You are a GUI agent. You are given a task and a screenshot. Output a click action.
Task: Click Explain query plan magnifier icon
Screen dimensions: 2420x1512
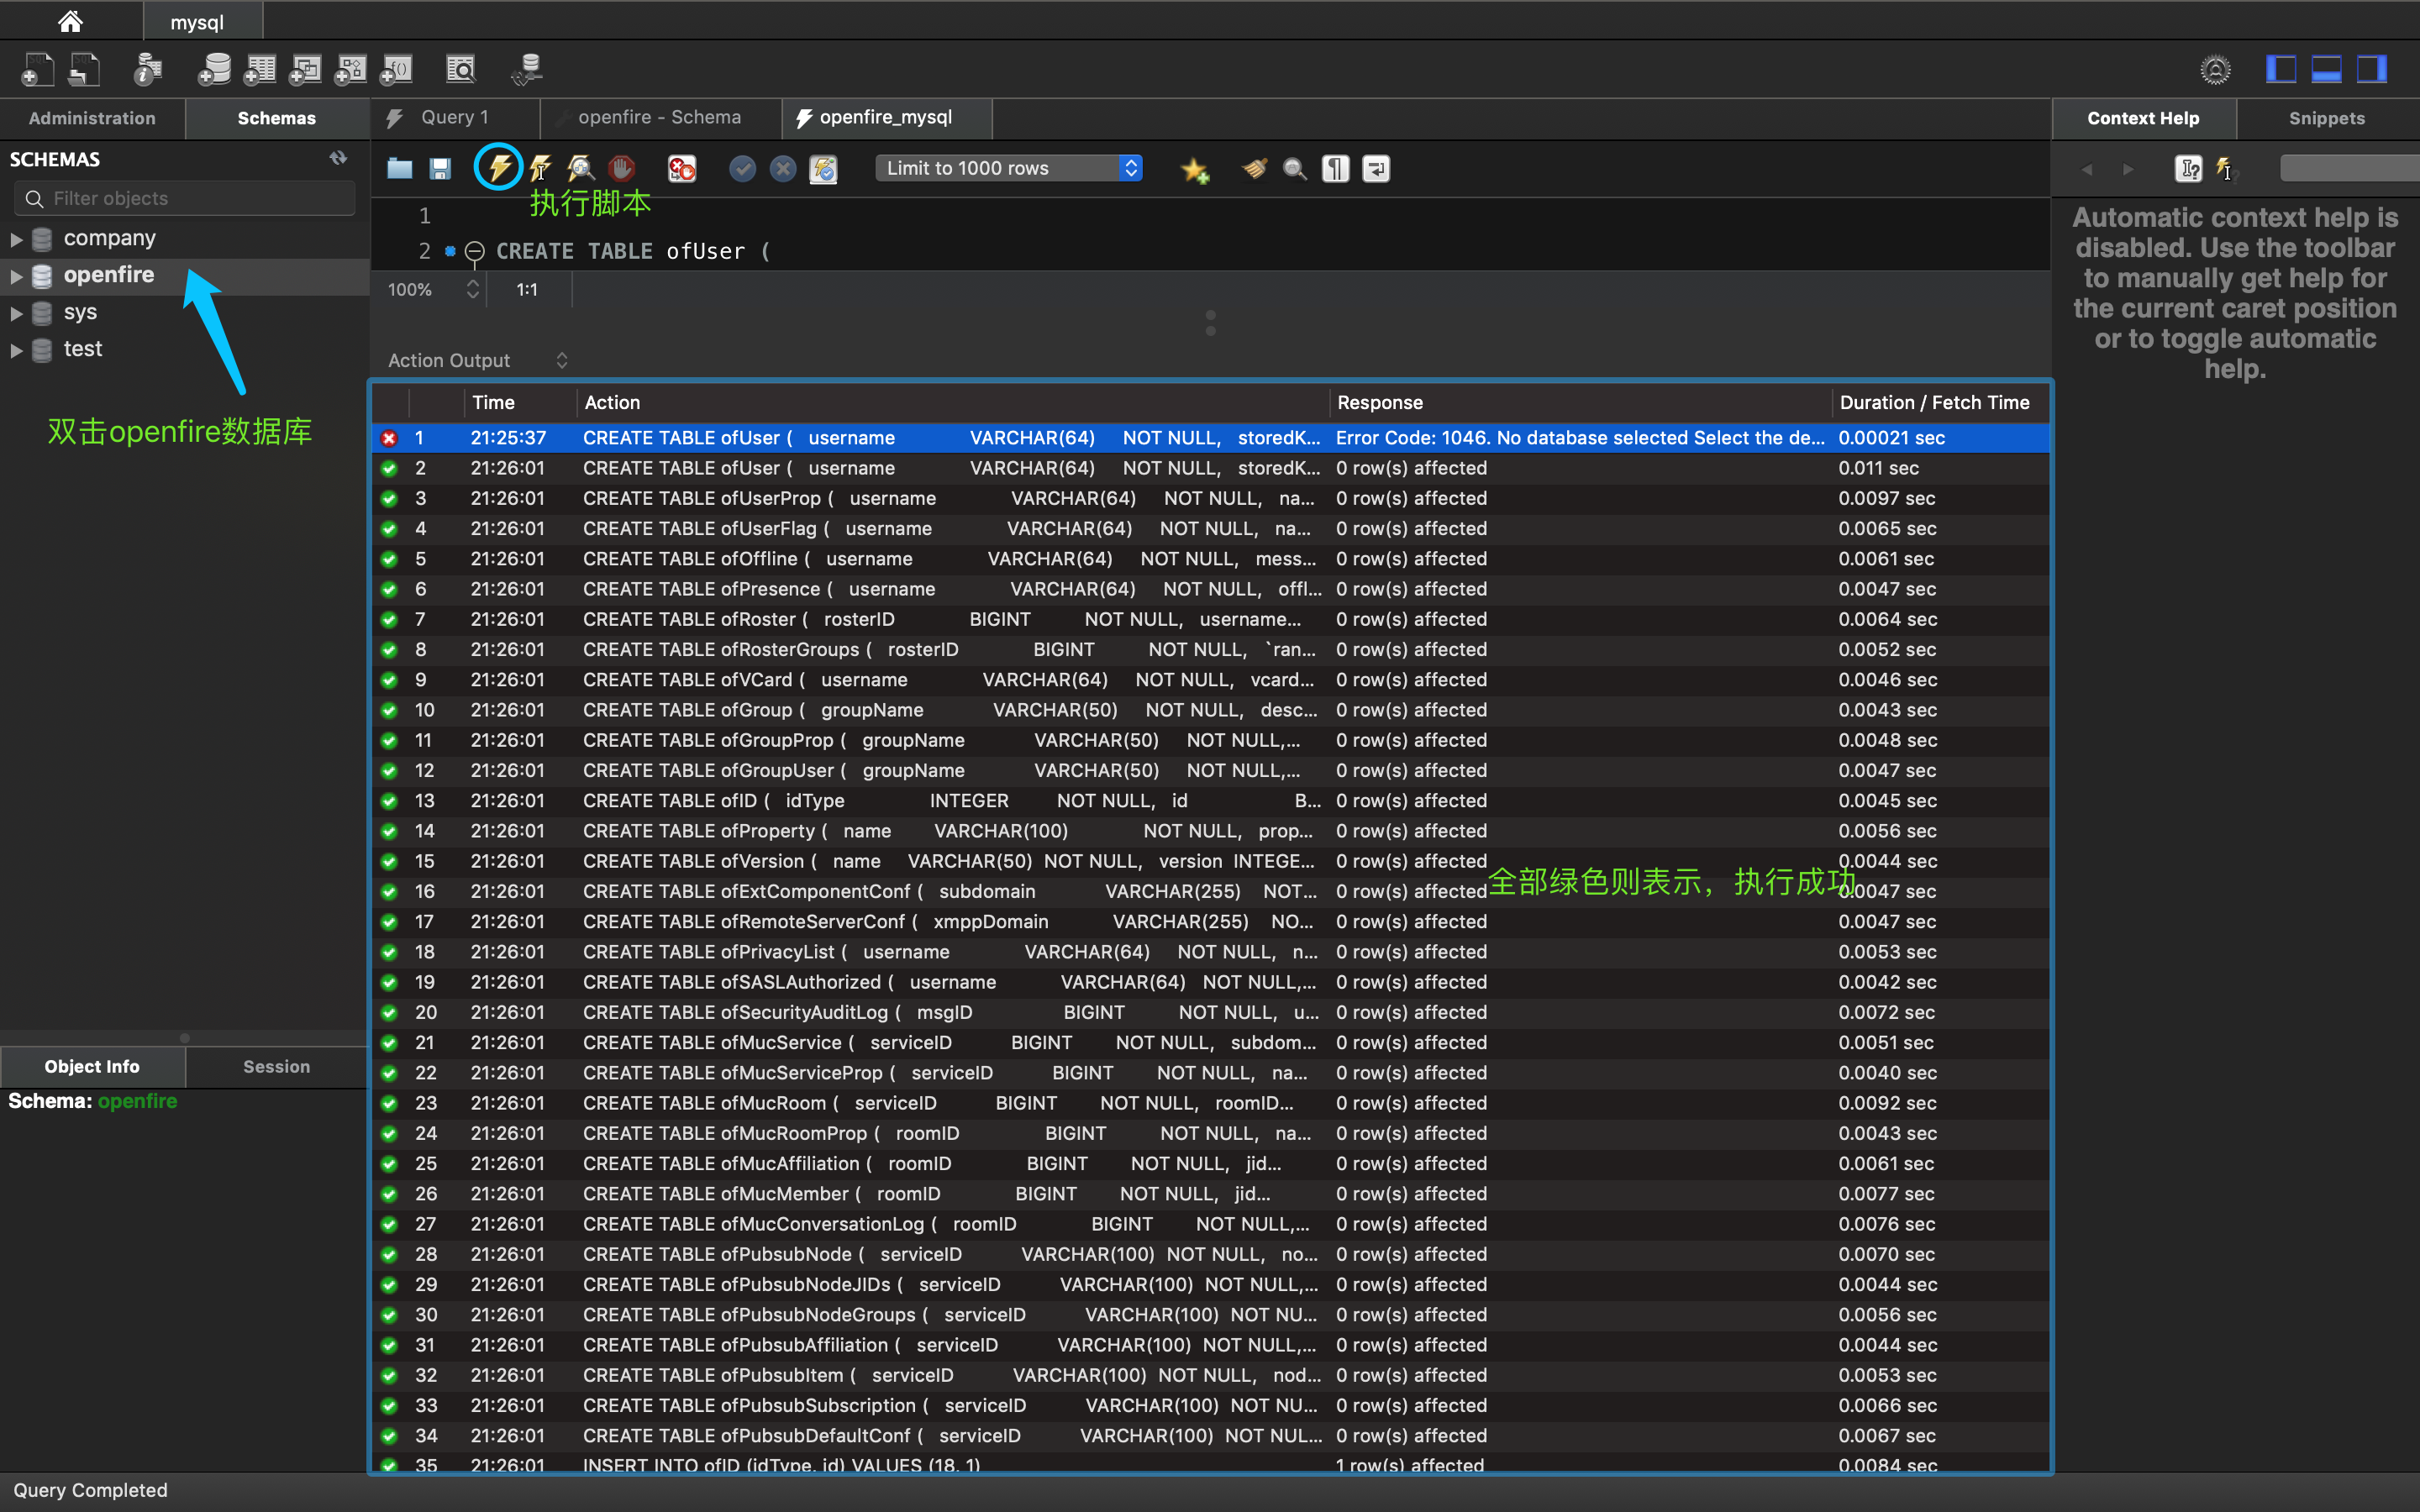point(581,168)
